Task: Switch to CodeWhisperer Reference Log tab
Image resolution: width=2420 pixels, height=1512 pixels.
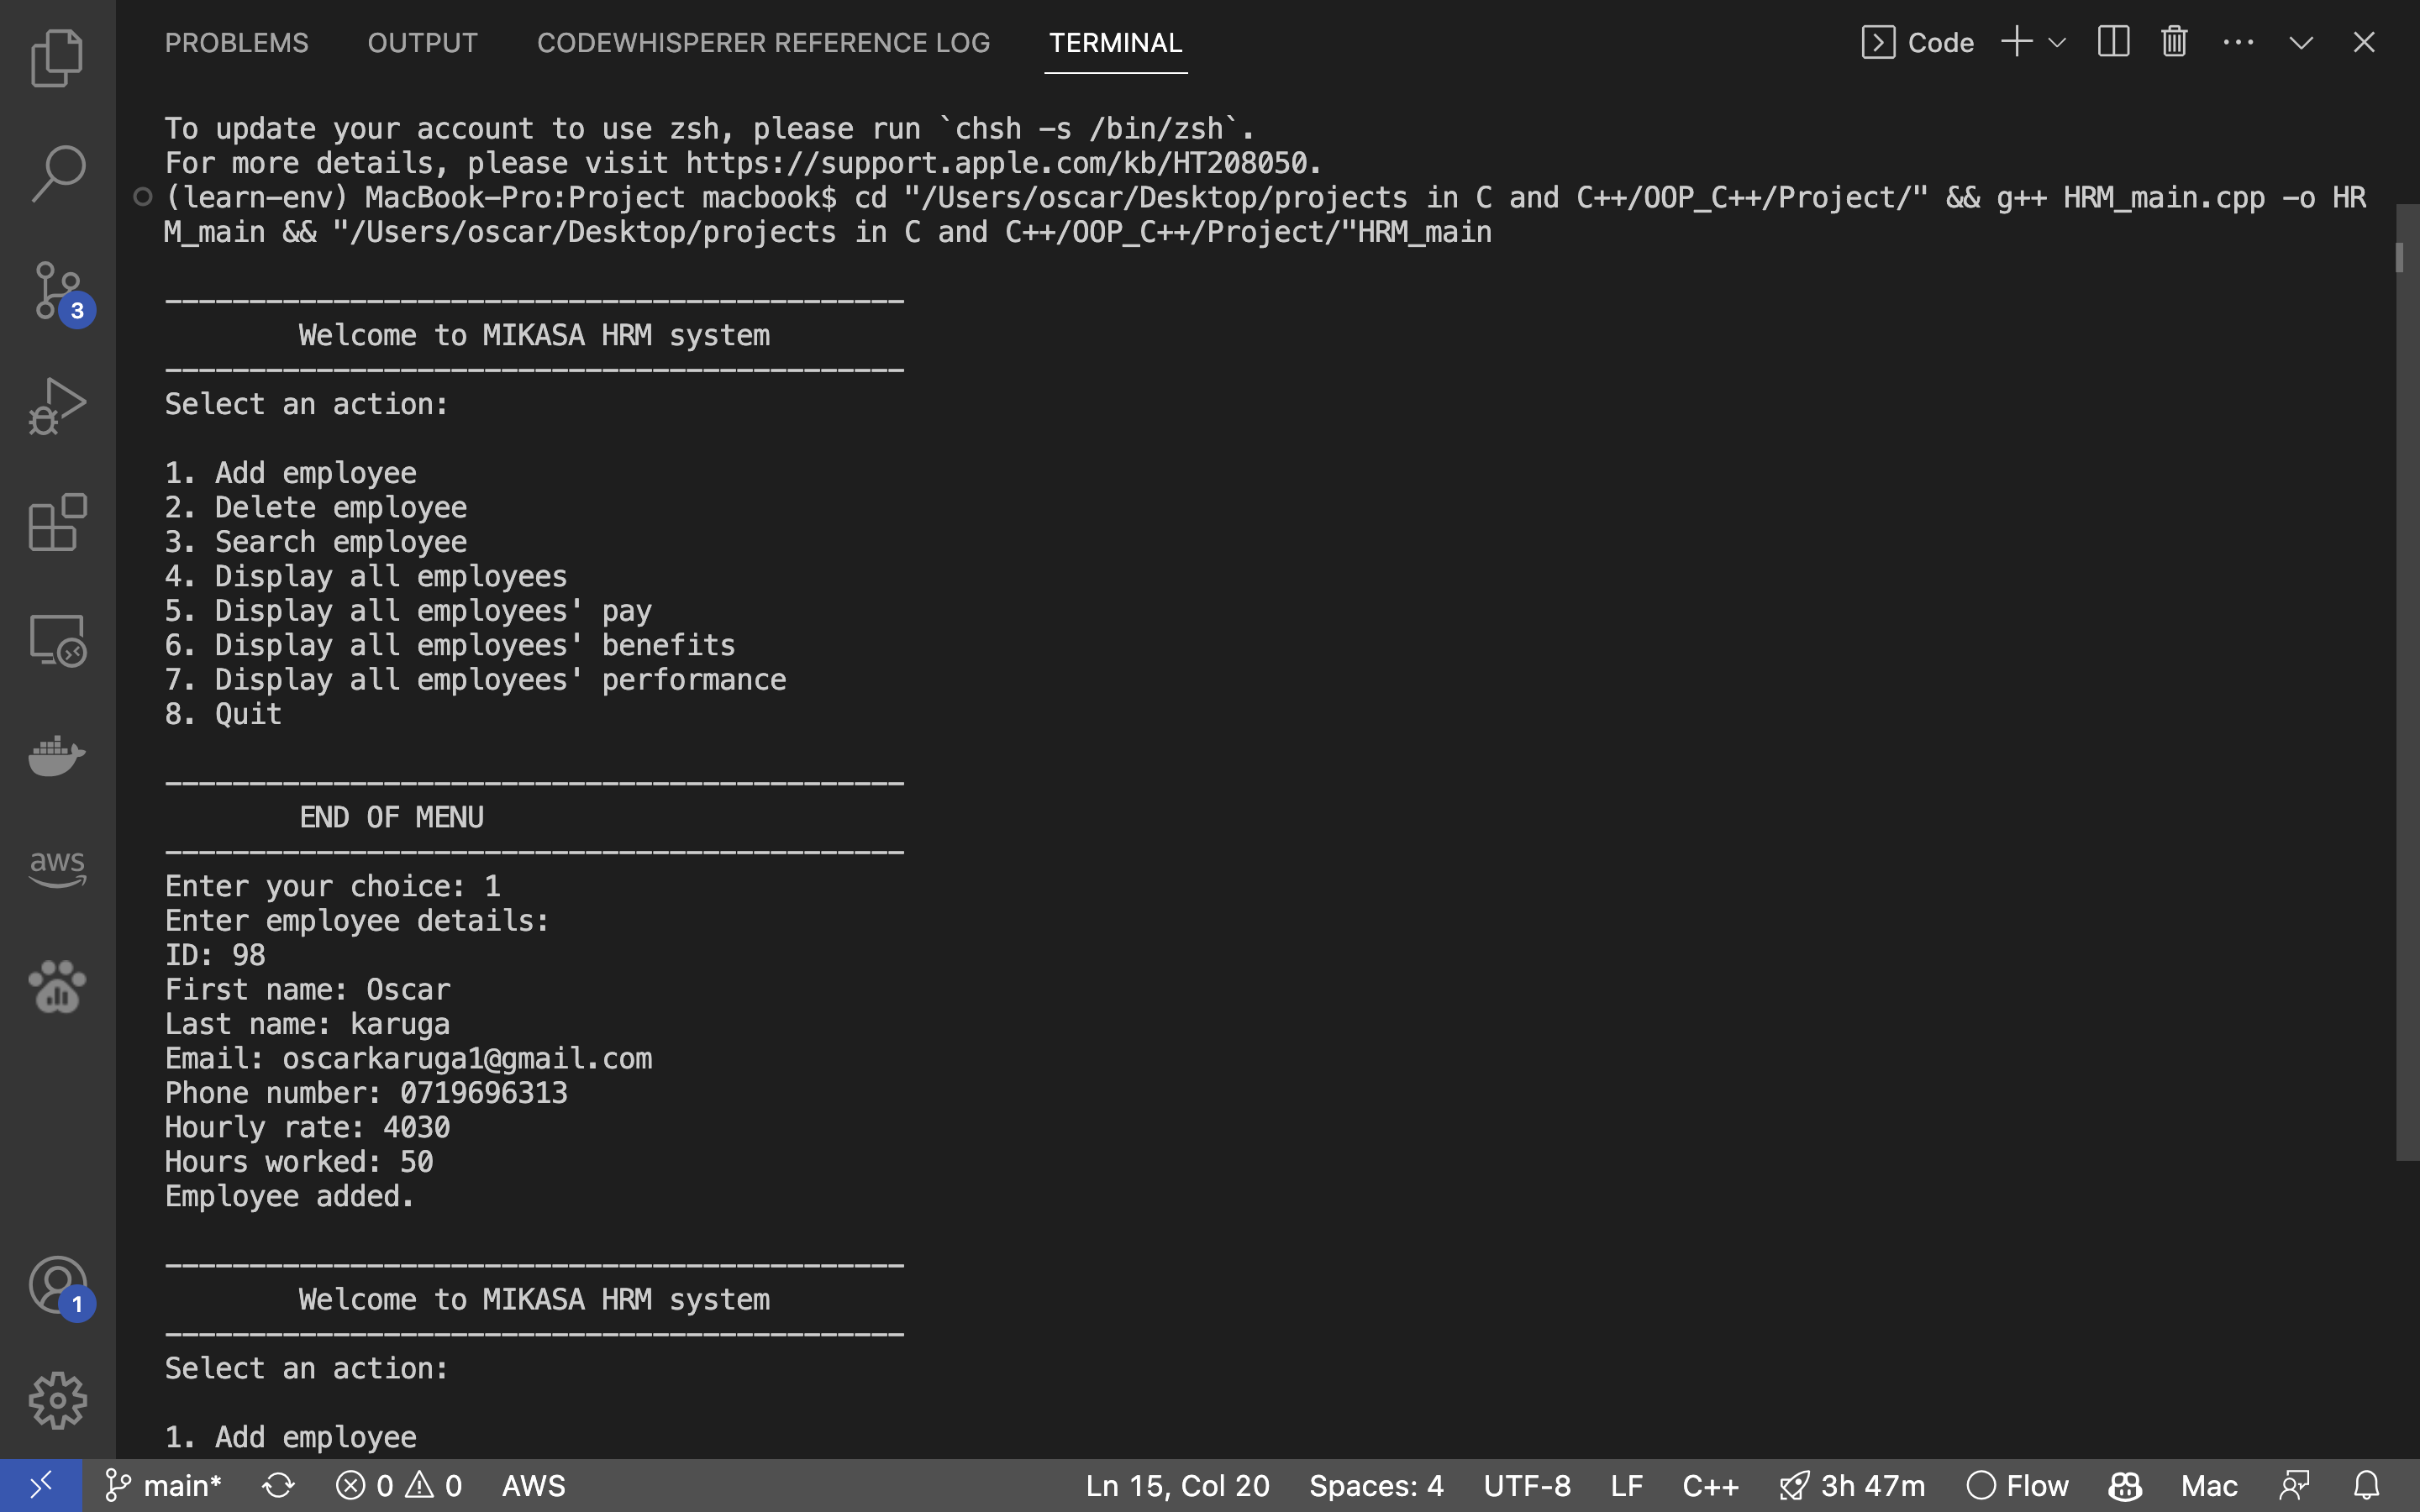Action: click(763, 43)
